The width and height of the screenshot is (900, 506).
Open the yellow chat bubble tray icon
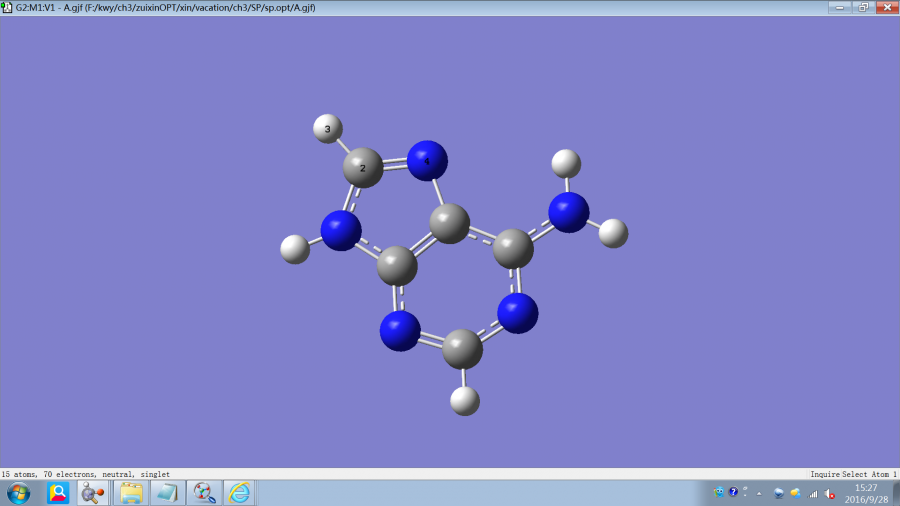[x=796, y=493]
